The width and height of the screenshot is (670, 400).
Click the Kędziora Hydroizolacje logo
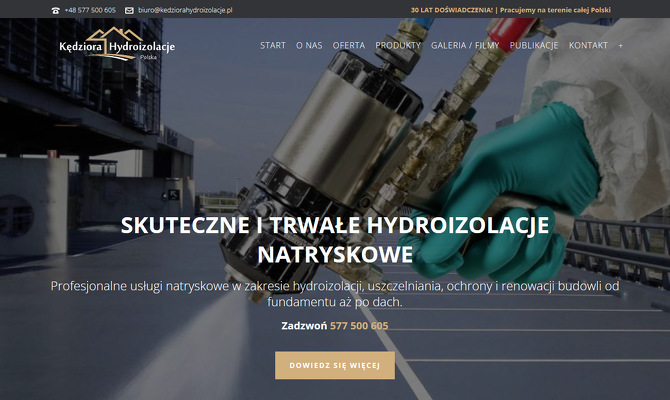tap(117, 44)
